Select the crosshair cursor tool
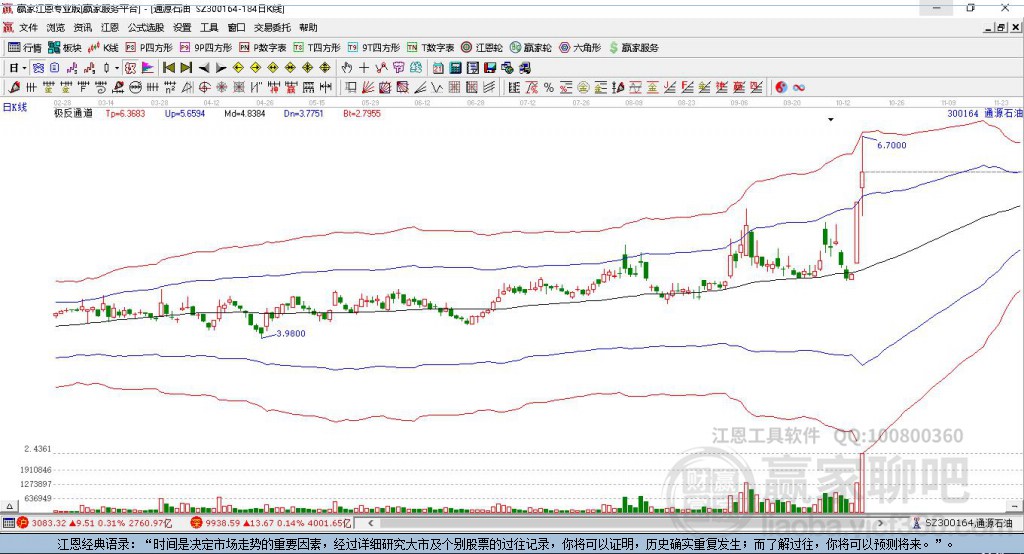 364,68
